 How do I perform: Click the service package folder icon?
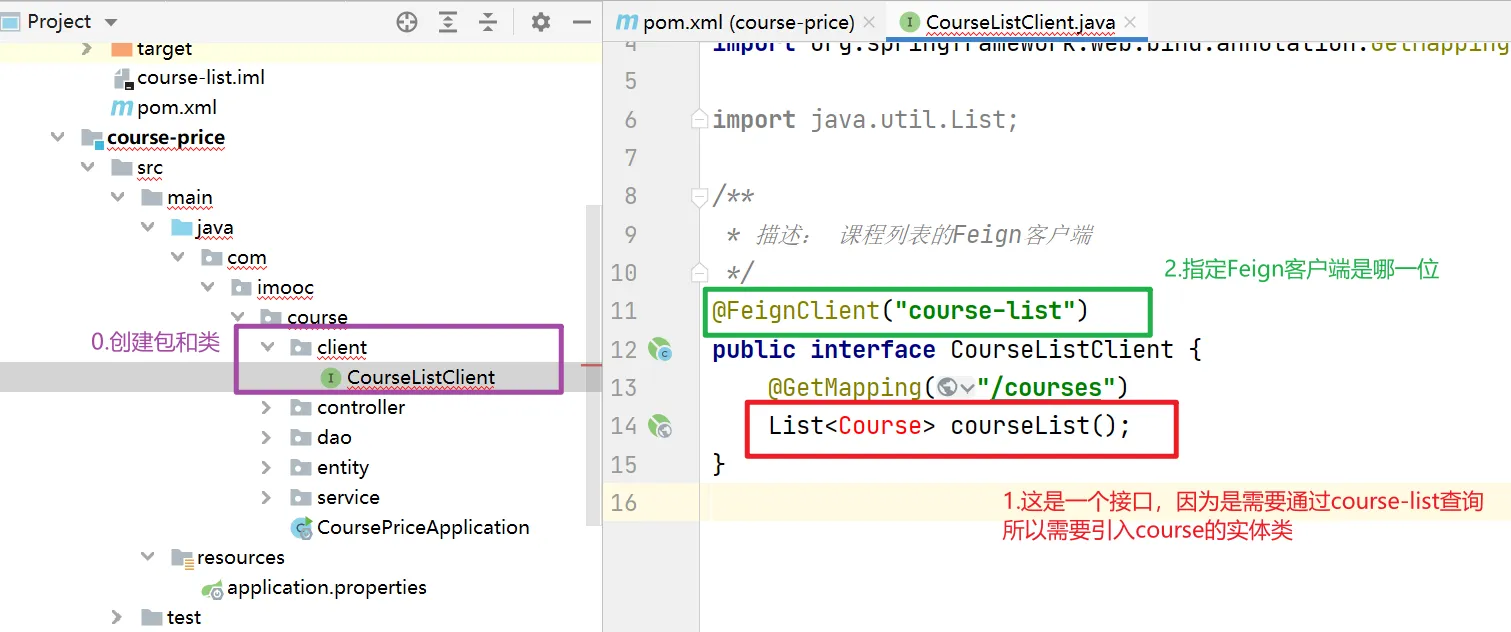300,497
